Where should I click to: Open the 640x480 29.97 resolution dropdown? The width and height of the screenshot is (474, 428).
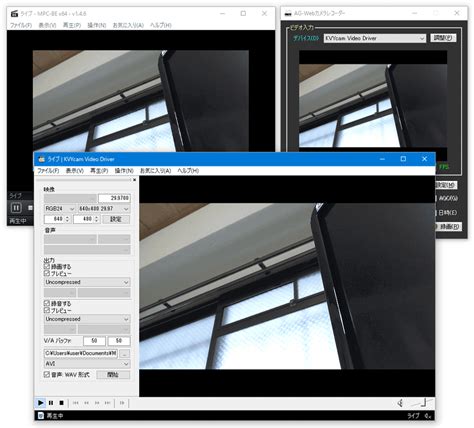click(104, 209)
